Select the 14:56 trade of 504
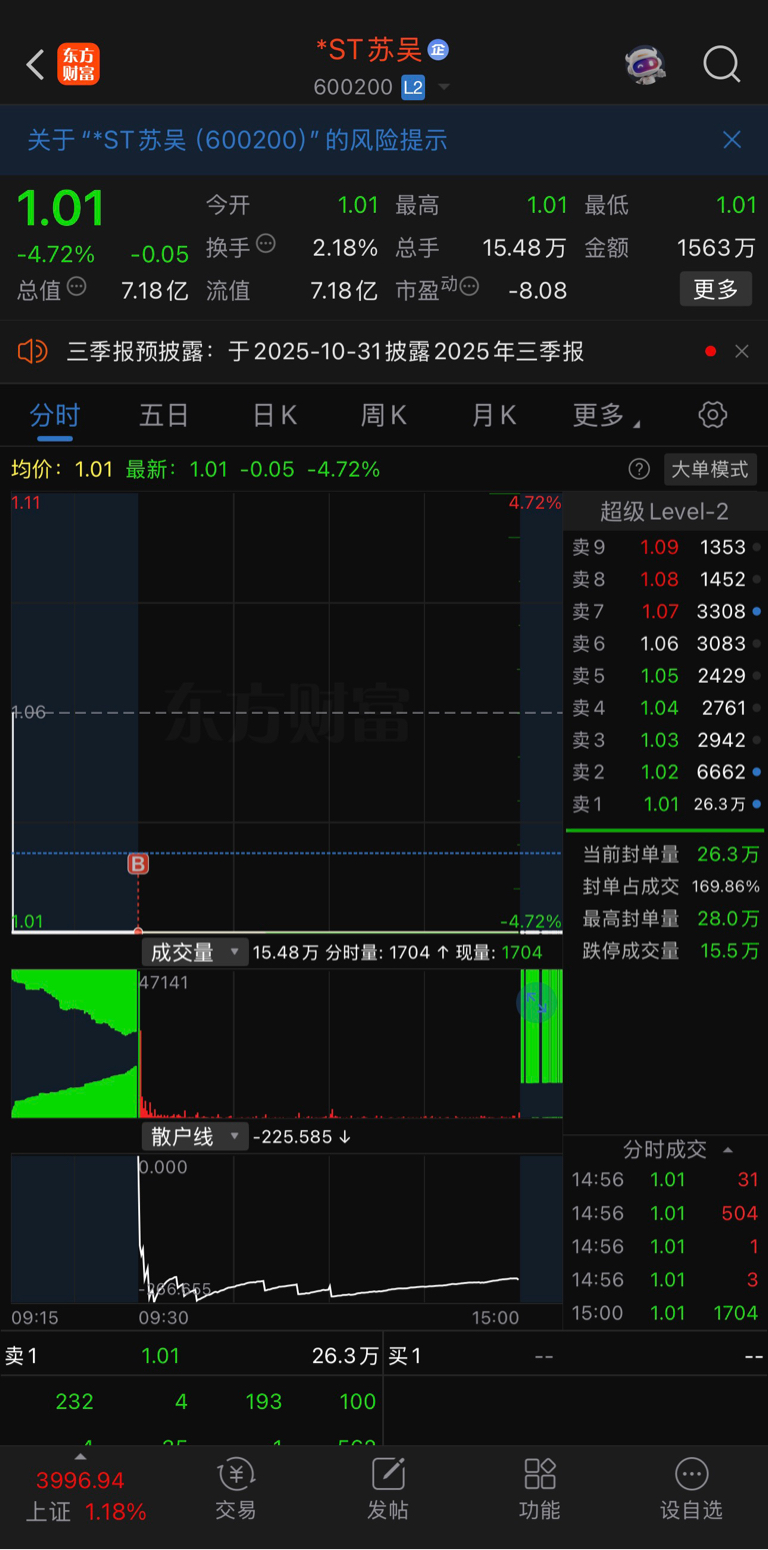 point(664,1213)
